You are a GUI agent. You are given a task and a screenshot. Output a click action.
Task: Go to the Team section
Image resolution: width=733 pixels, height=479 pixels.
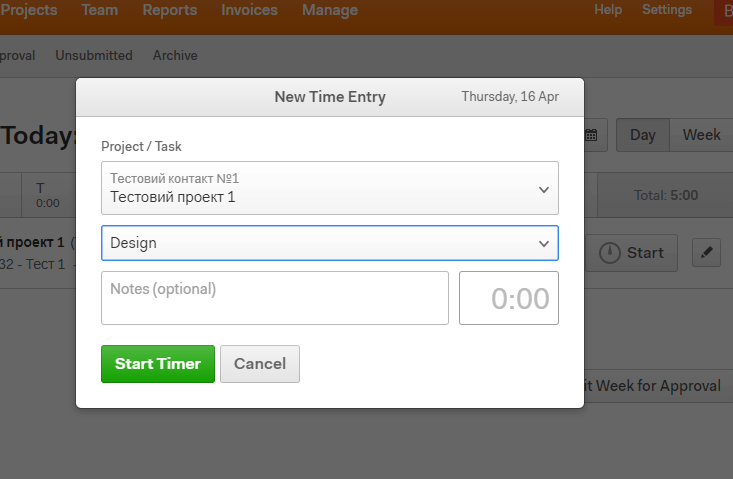point(100,10)
